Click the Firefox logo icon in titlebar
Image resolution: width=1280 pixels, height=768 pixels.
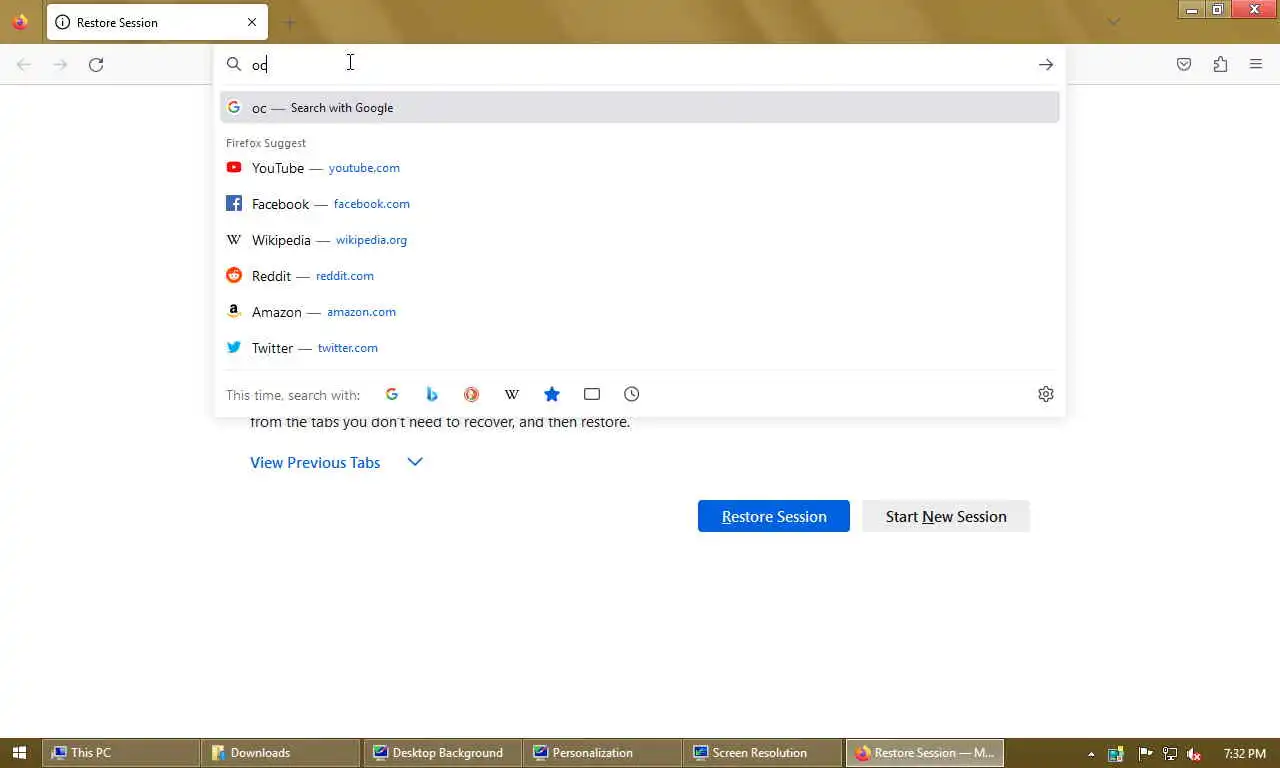20,22
